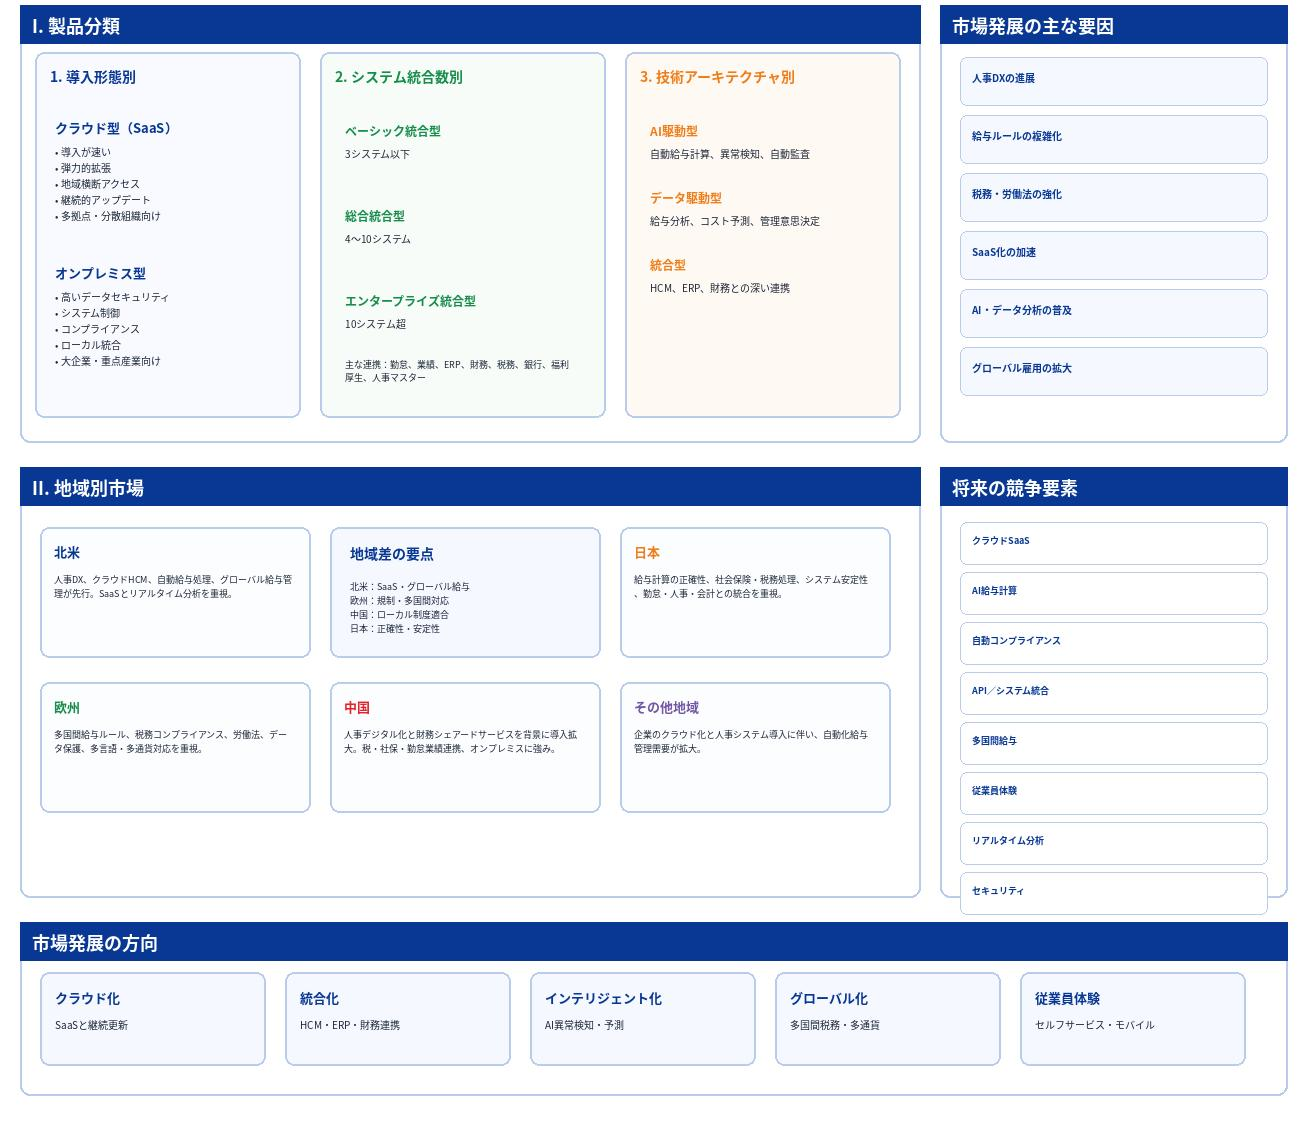The image size is (1307, 1130).
Task: Select the リアルタイム分析 card
Action: click(1113, 843)
